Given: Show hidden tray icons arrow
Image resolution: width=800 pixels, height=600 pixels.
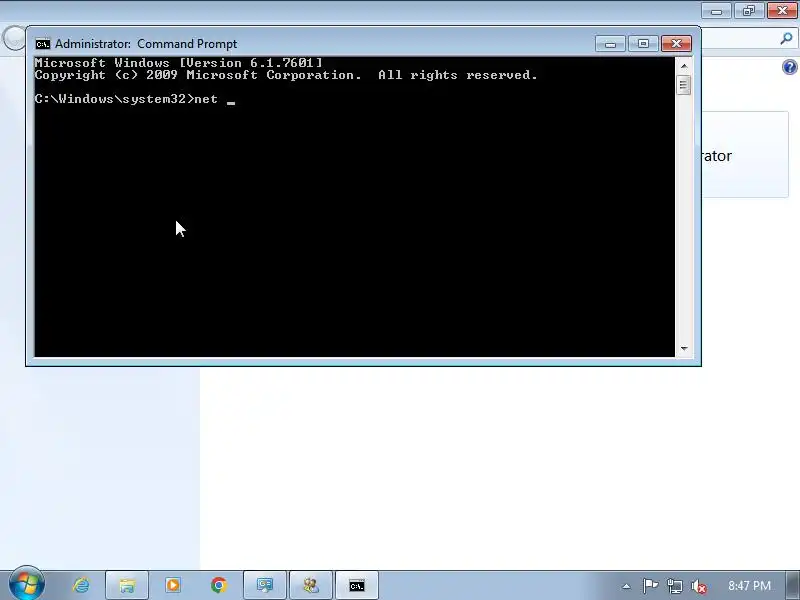Looking at the screenshot, I should click(x=626, y=586).
